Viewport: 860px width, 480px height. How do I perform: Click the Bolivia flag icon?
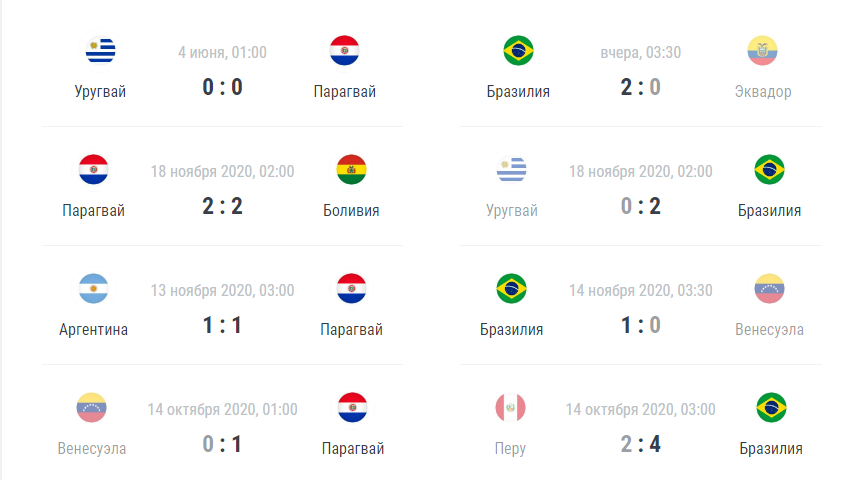(x=352, y=170)
